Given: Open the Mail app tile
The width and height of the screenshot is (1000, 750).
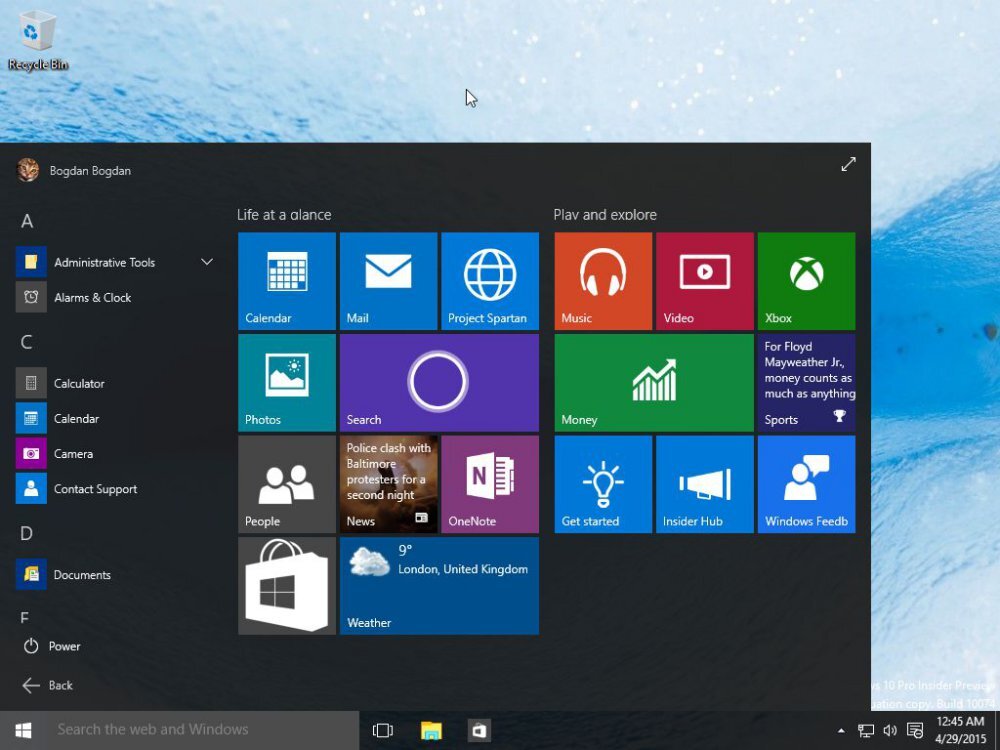Looking at the screenshot, I should tap(388, 281).
